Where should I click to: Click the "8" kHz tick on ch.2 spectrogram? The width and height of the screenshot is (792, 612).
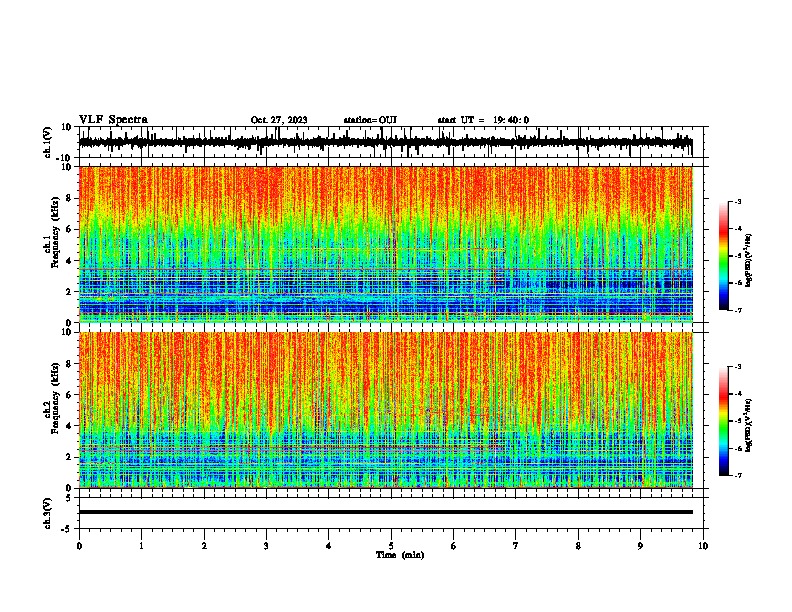[70, 364]
